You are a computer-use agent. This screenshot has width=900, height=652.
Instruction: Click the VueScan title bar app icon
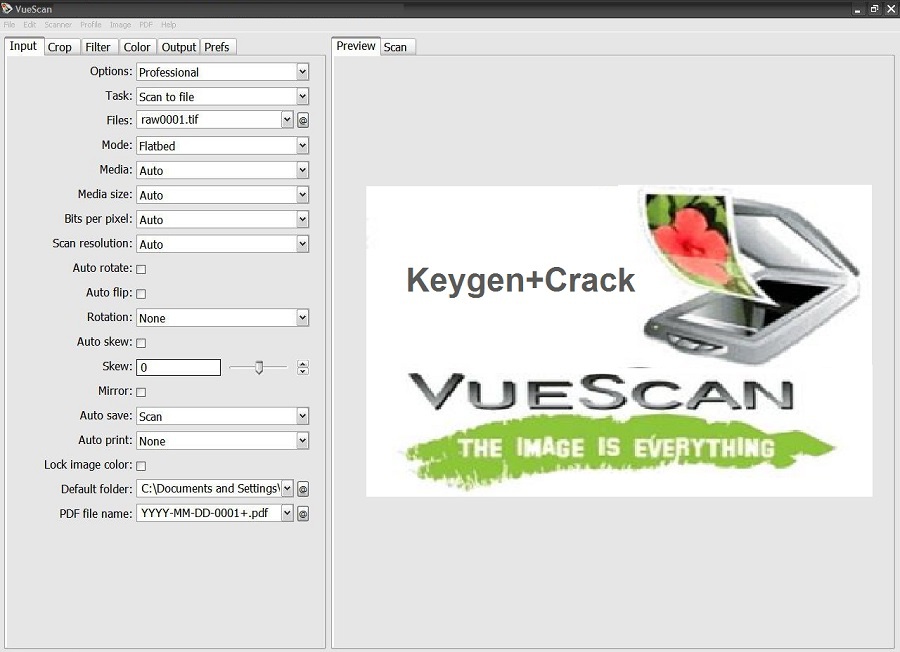pyautogui.click(x=7, y=8)
